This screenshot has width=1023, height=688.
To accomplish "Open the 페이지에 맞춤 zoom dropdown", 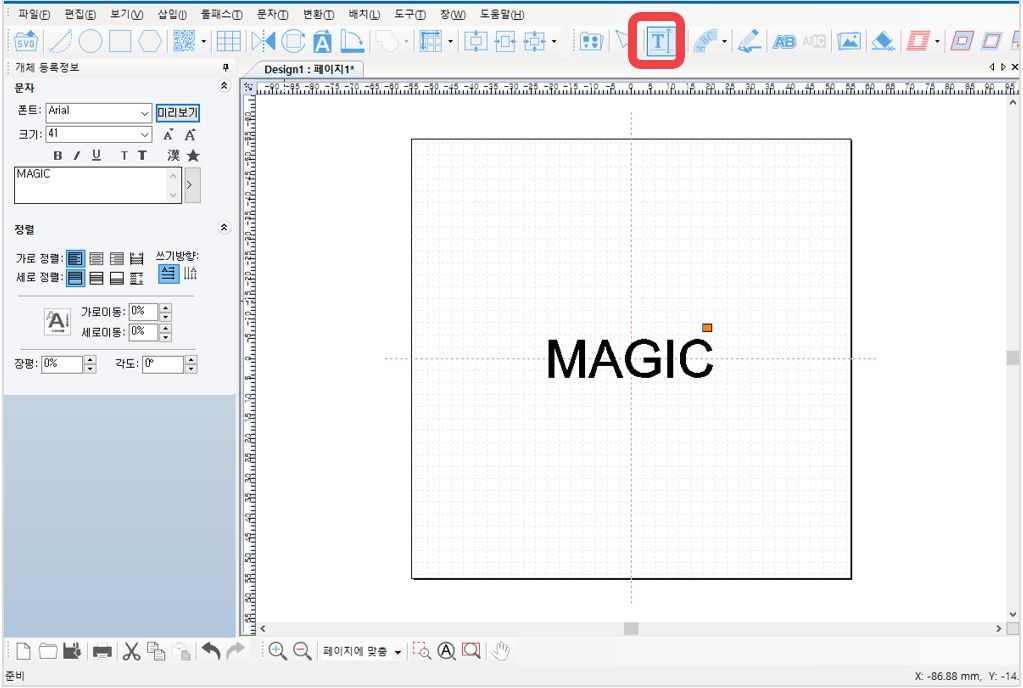I will 397,651.
